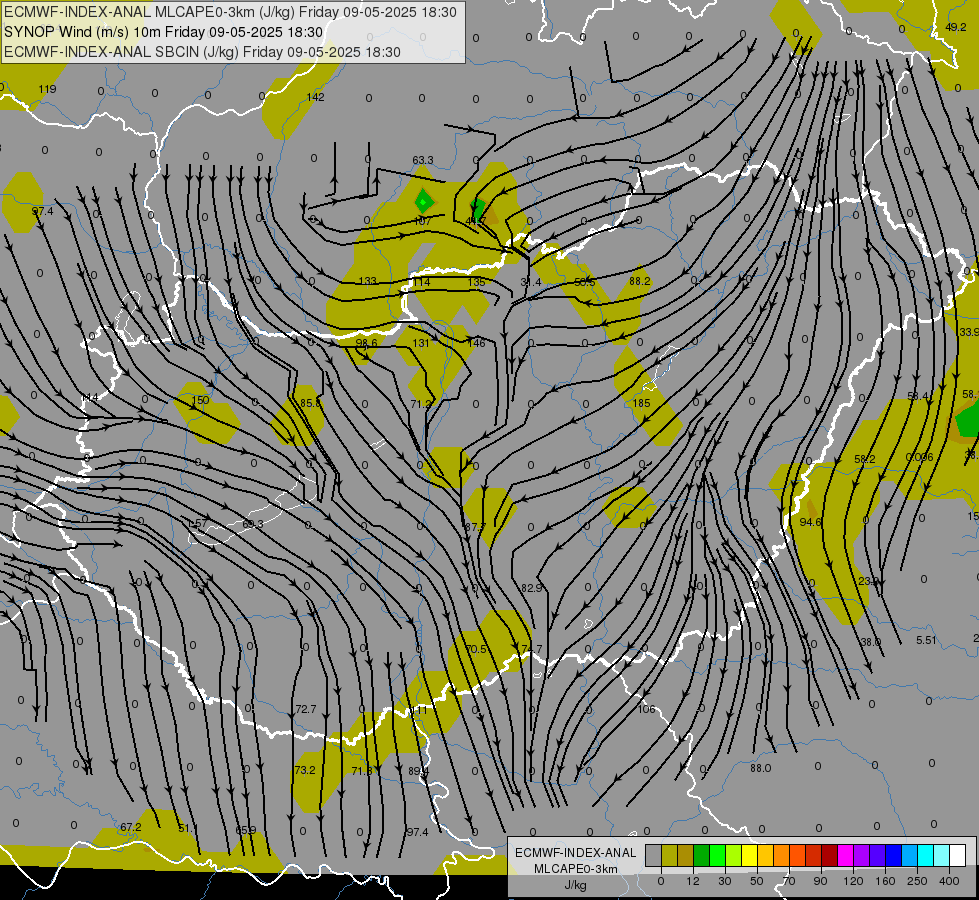Select the magenta swatch in the legend

pos(845,855)
